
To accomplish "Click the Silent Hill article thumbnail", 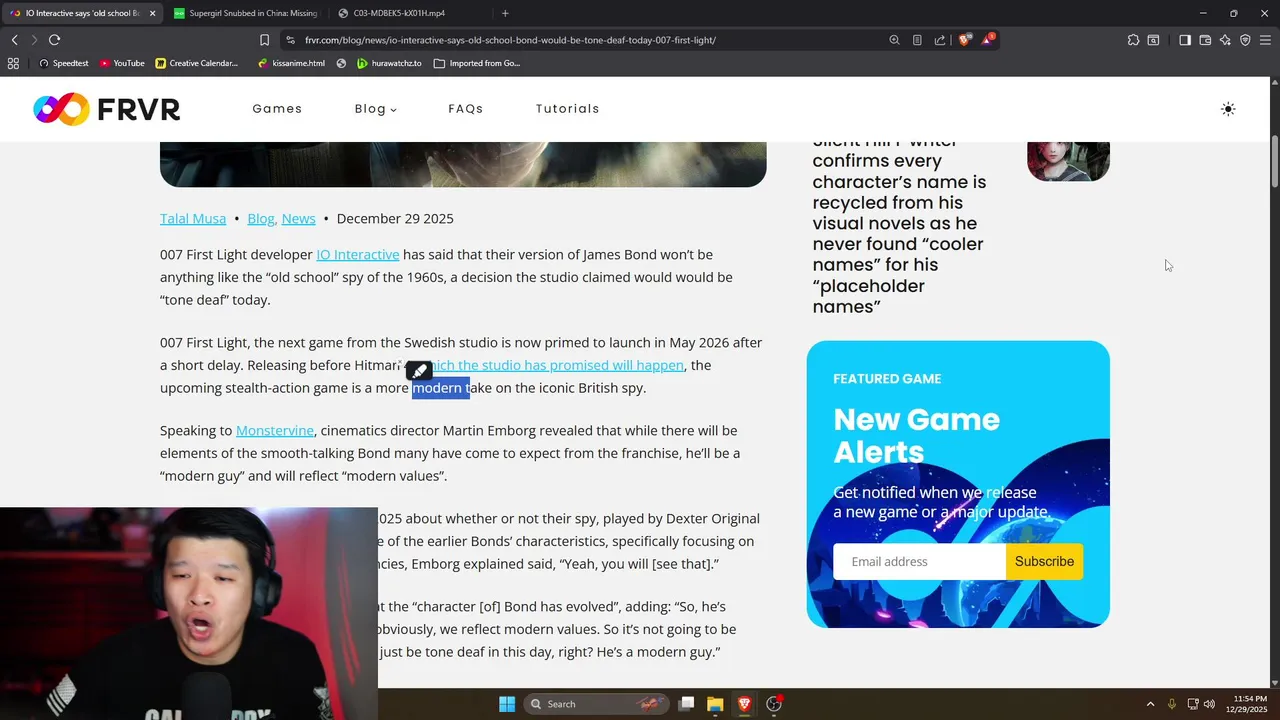I will click(x=1068, y=161).
